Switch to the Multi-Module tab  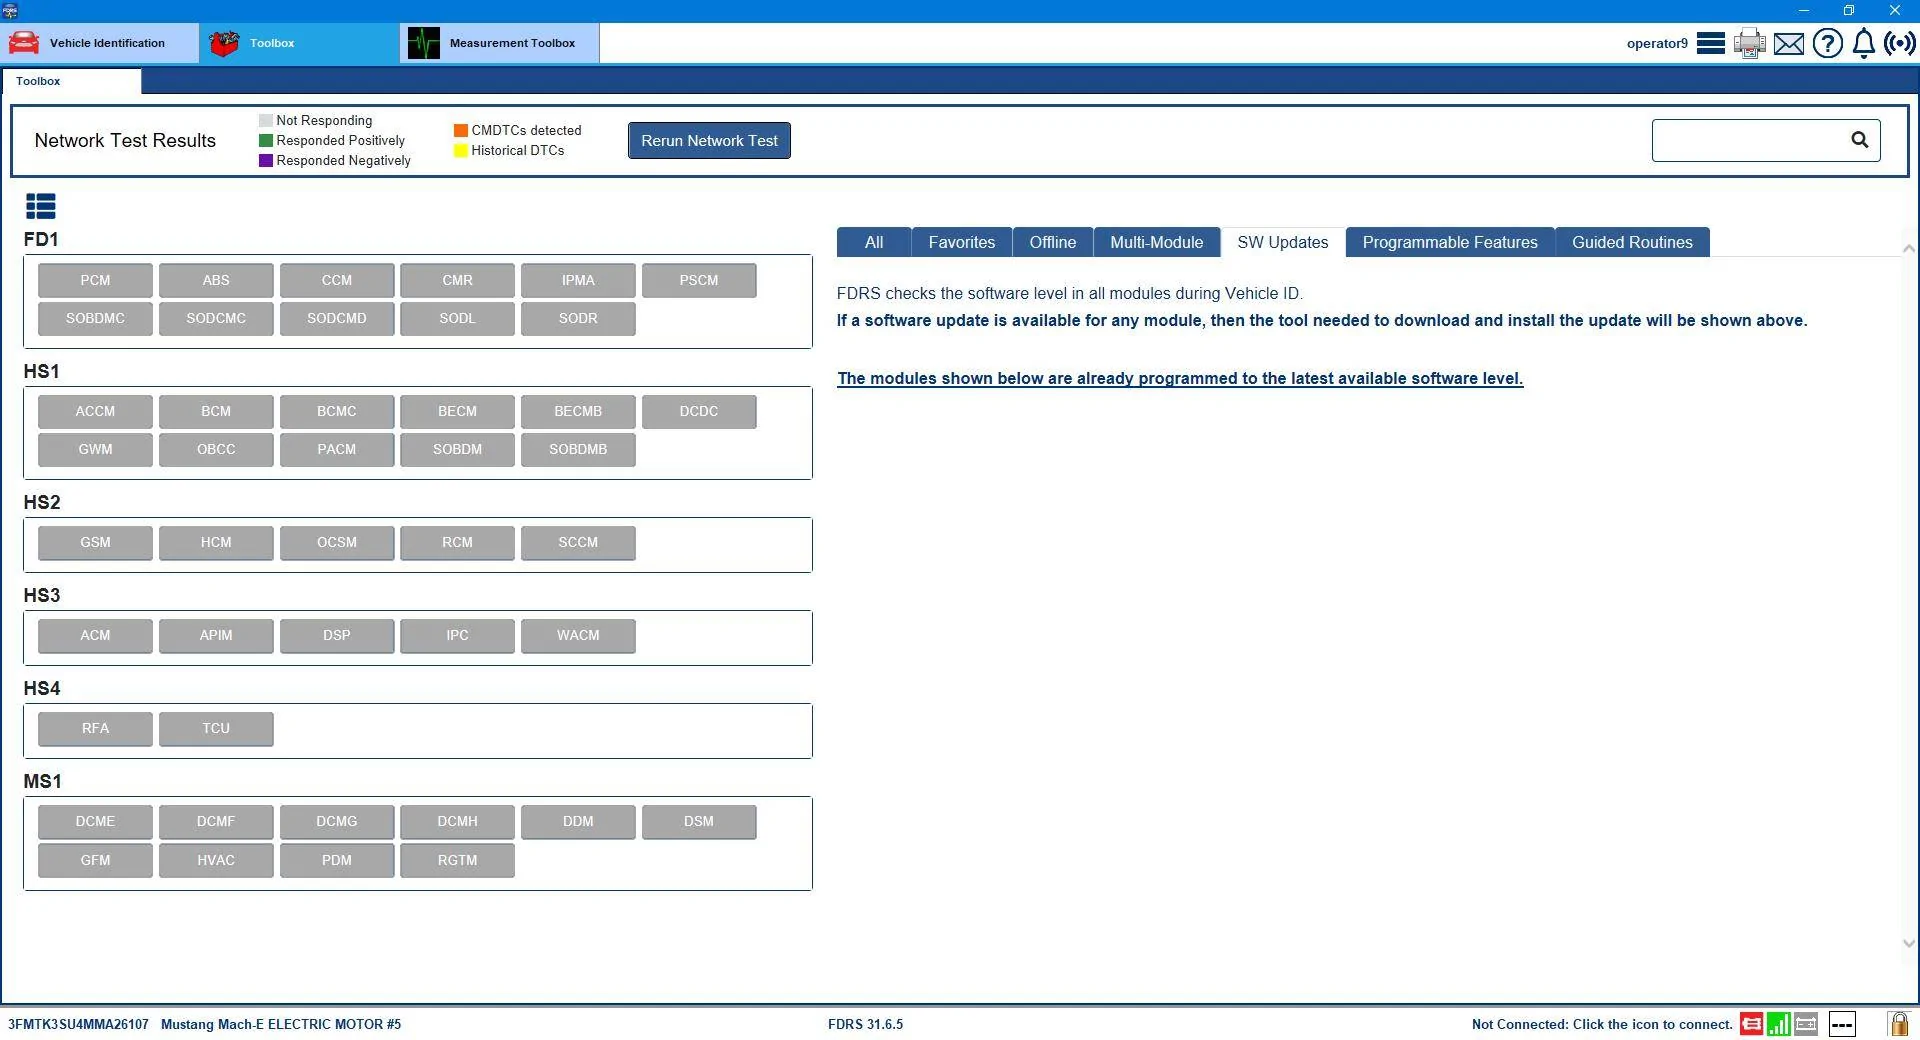point(1157,242)
